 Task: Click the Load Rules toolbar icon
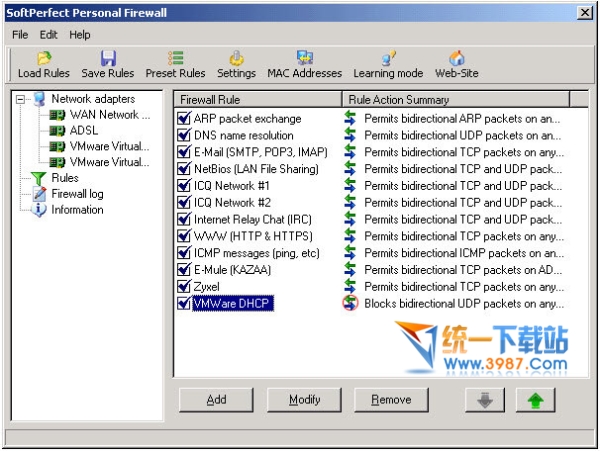(x=44, y=58)
